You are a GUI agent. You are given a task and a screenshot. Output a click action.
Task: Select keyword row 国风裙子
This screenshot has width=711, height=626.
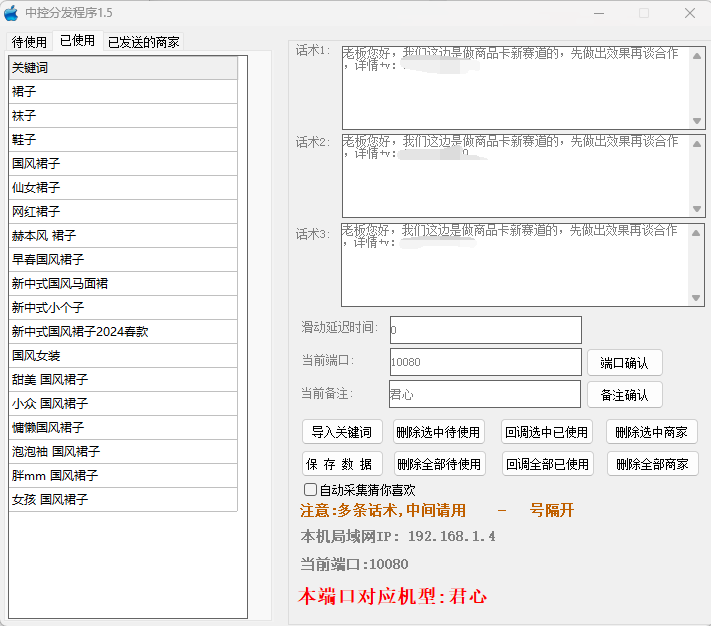[x=124, y=164]
